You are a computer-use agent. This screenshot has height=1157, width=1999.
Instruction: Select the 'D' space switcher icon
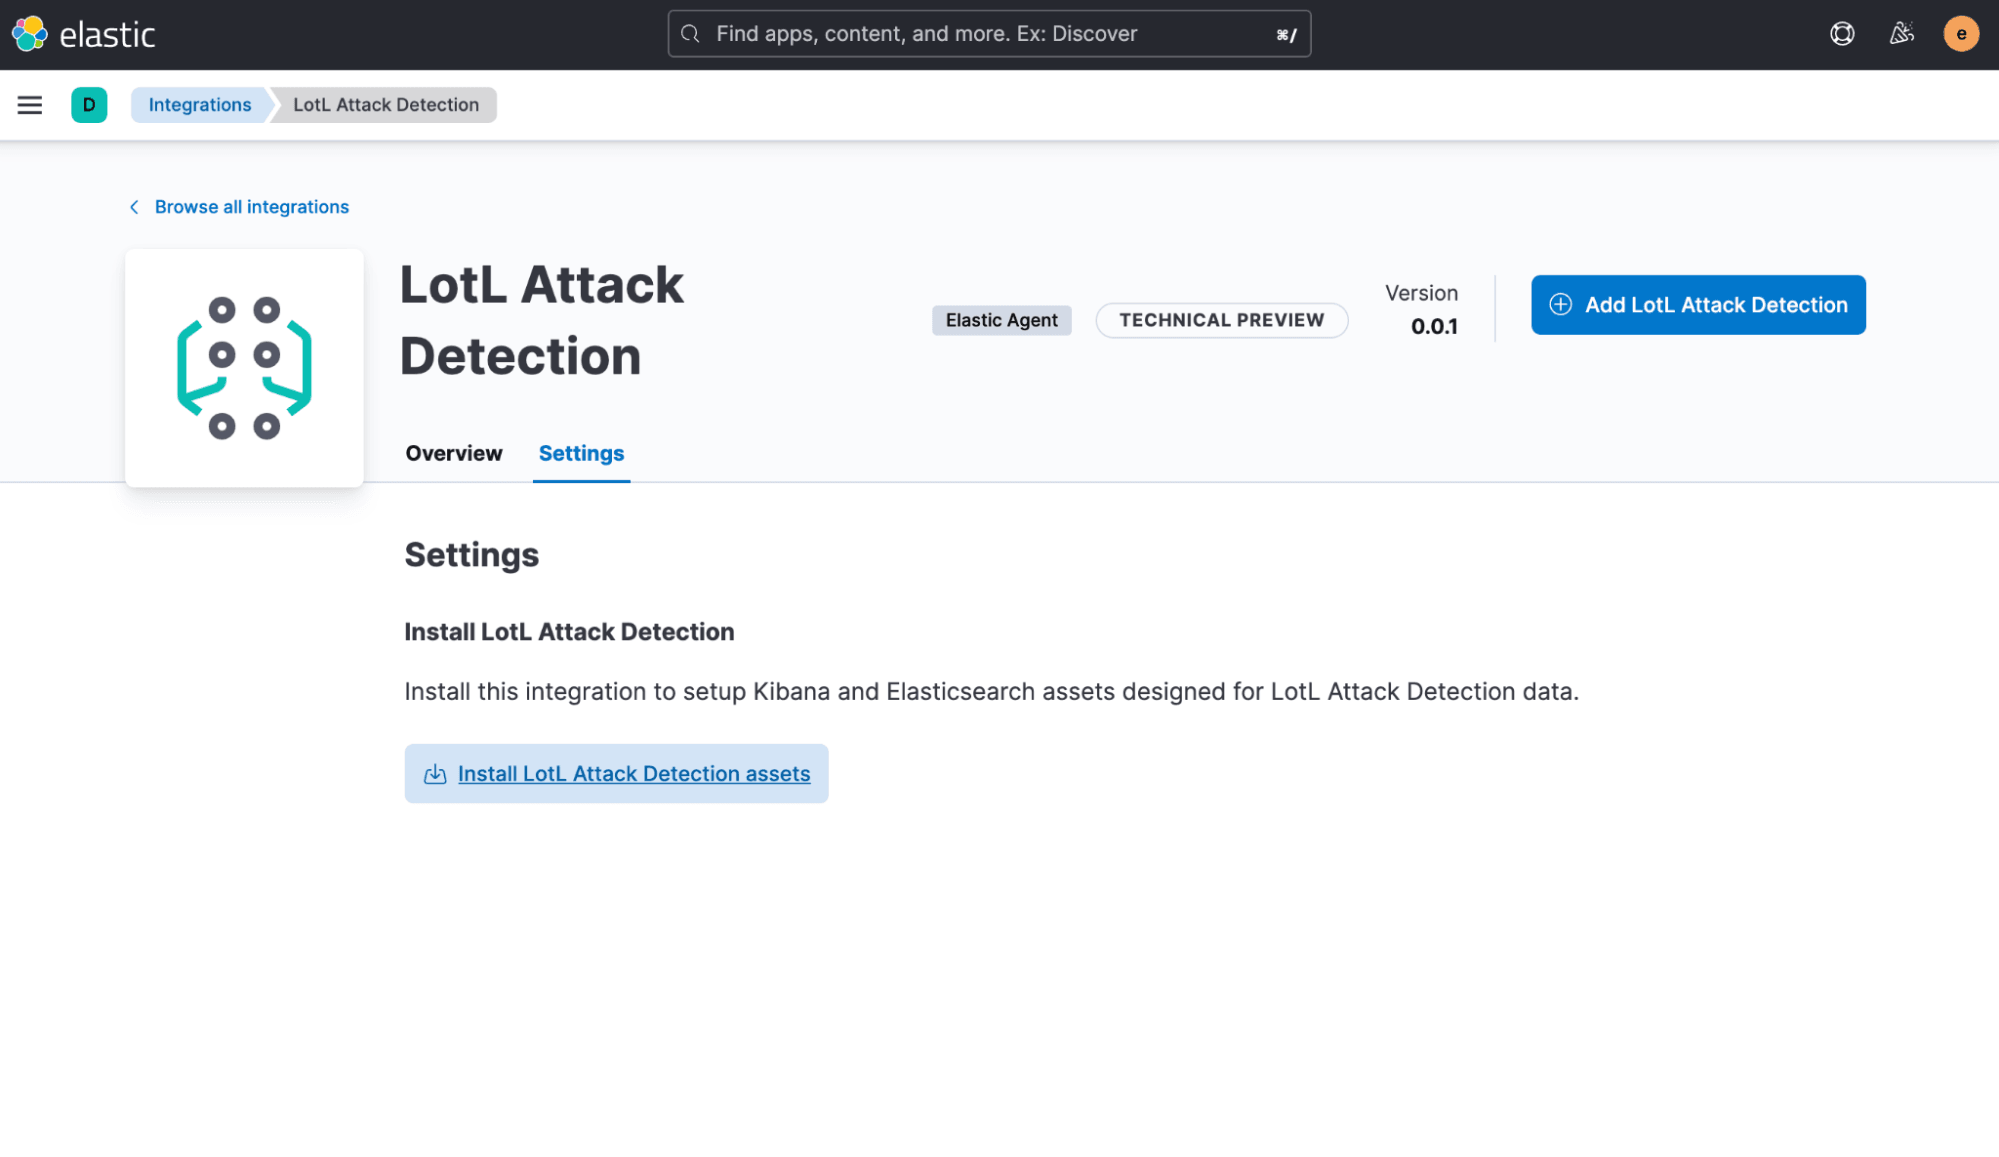89,104
